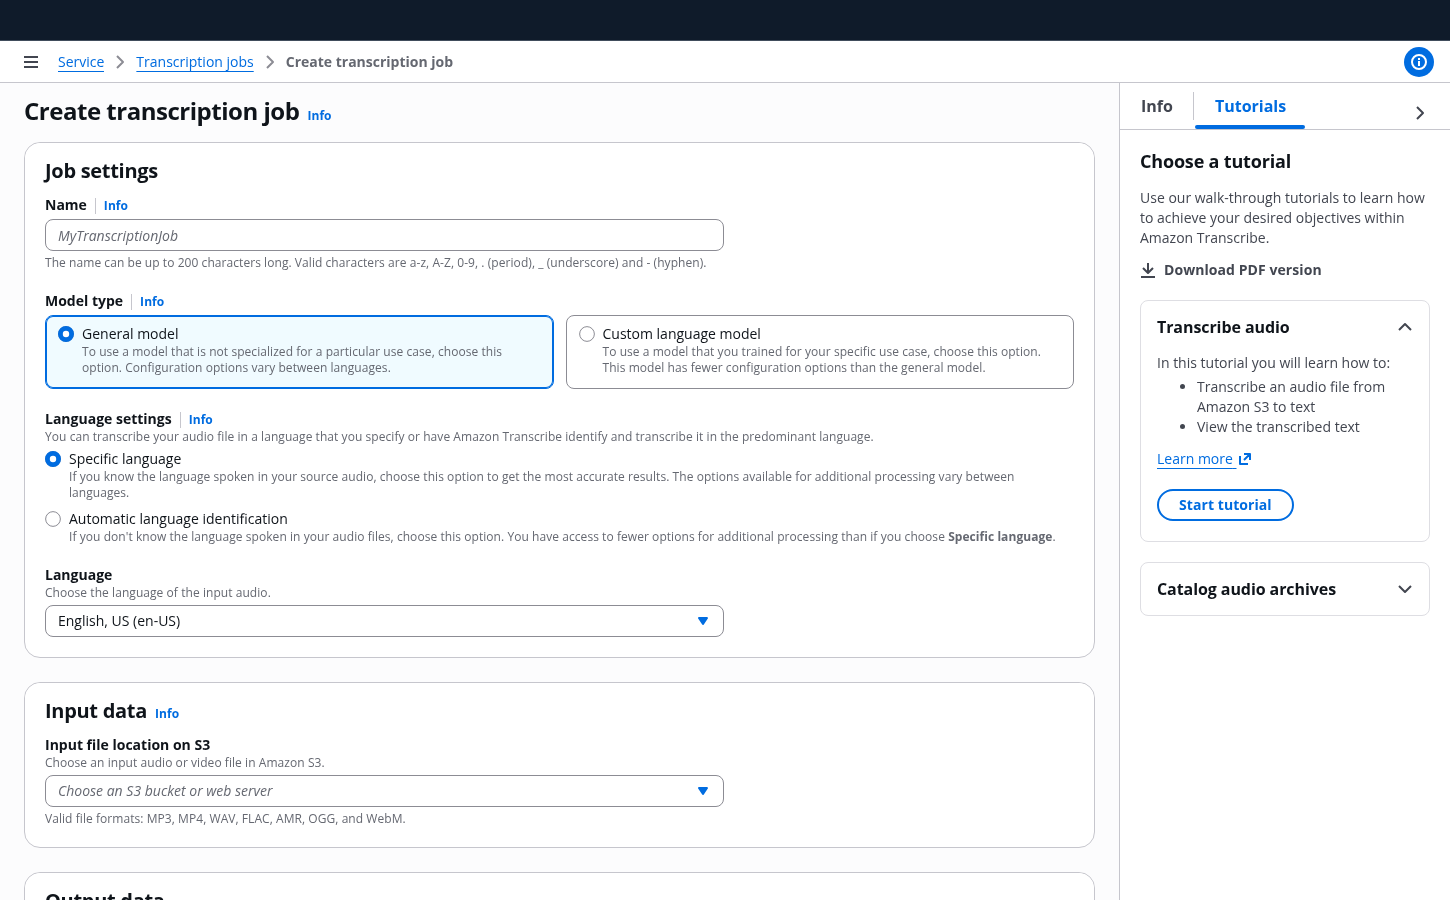This screenshot has width=1450, height=900.
Task: Collapse the help panel with right chevron
Action: 1420,113
